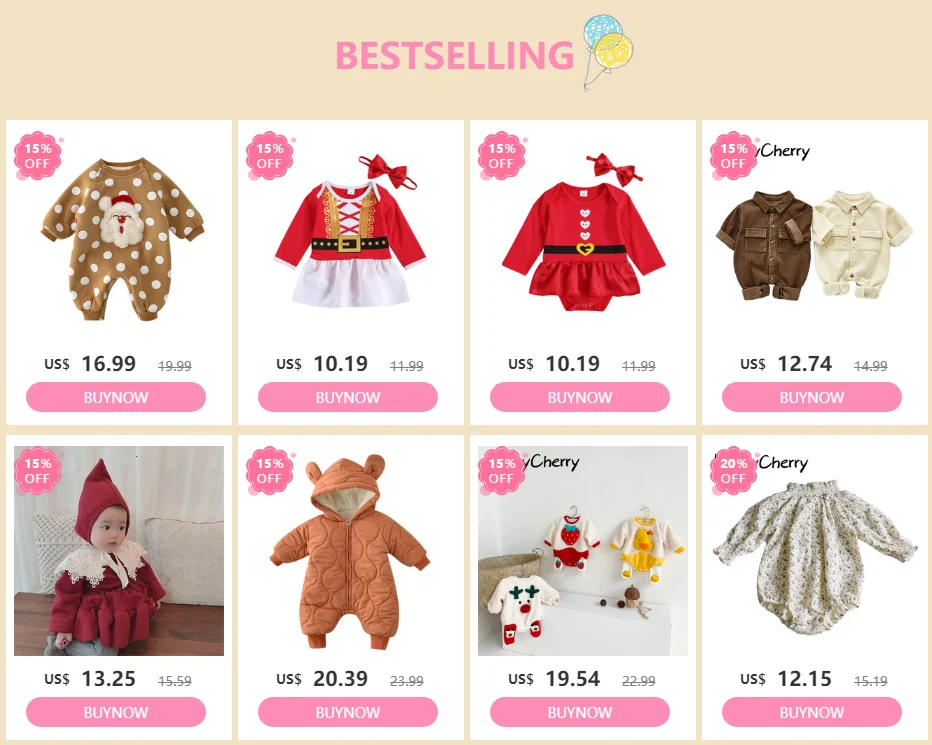The height and width of the screenshot is (745, 932).
Task: Open the hanging fleece rompers photo
Action: coord(582,551)
